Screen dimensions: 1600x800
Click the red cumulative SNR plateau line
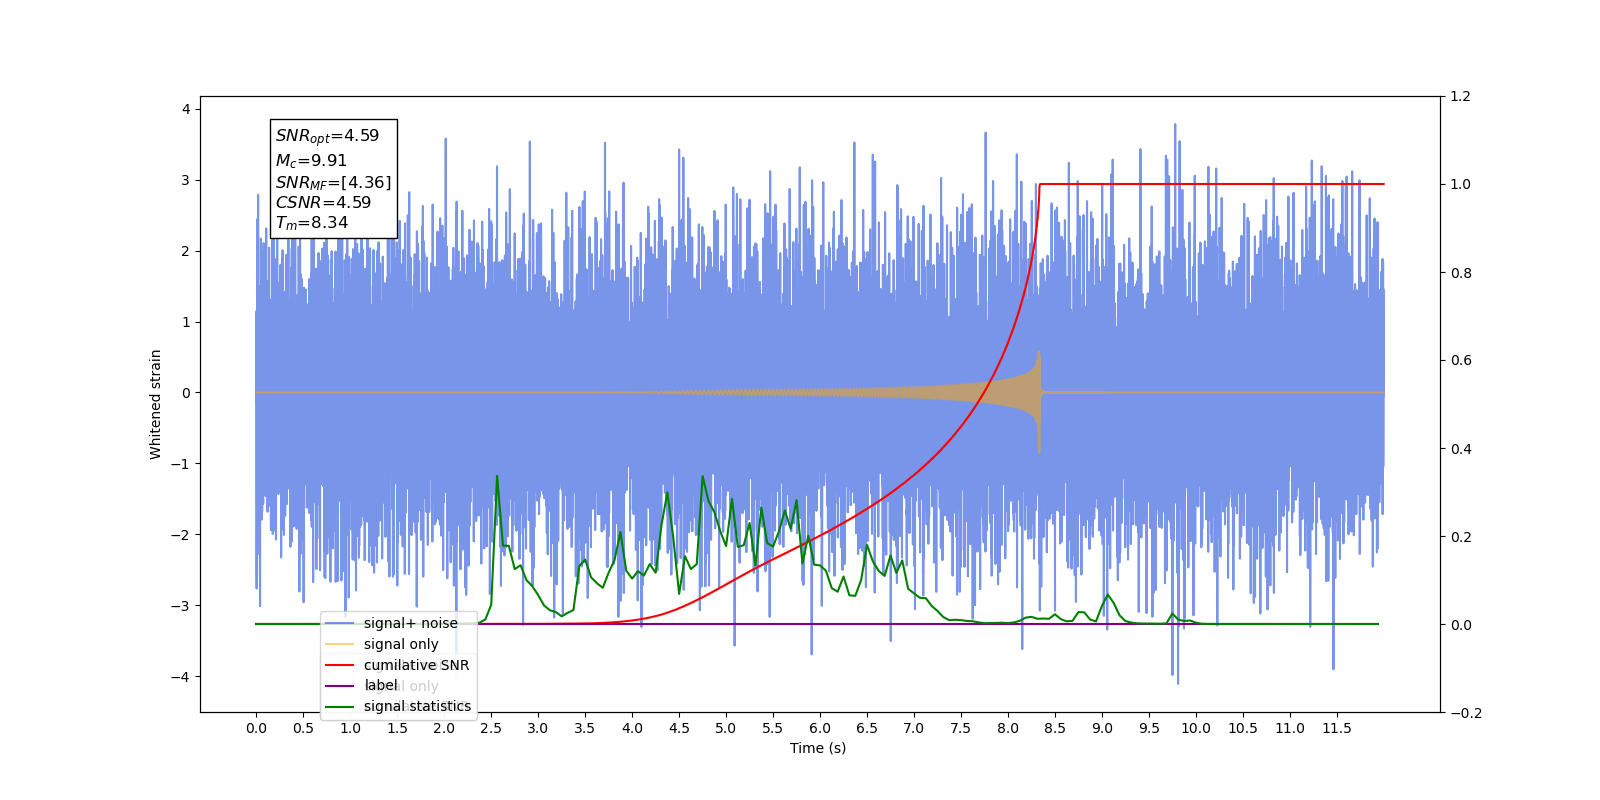click(1212, 184)
